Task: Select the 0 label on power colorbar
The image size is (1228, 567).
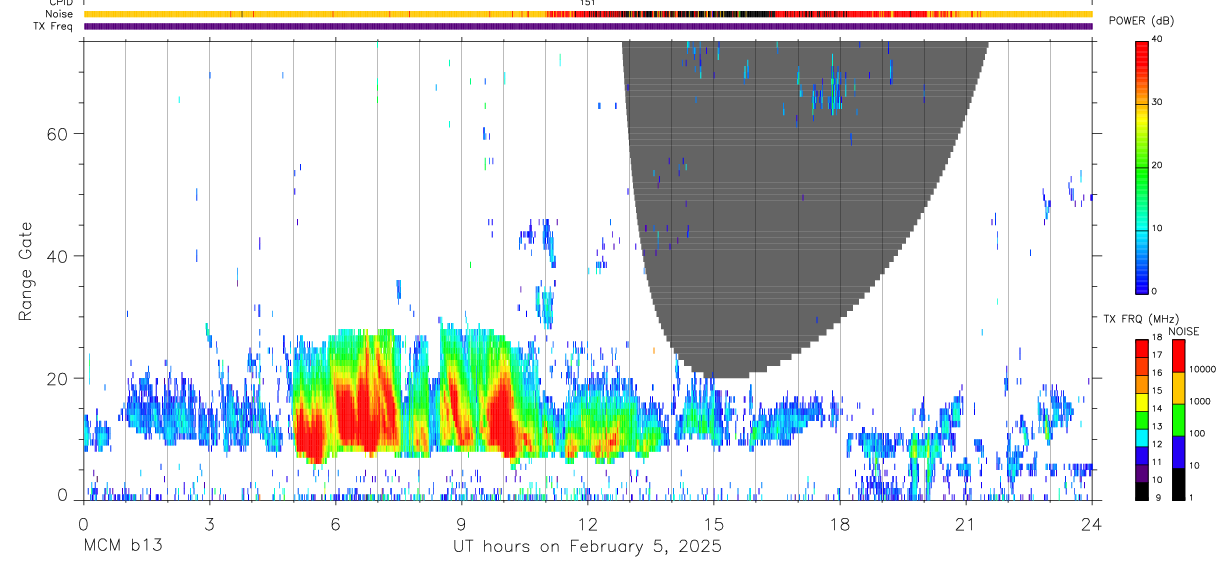Action: pyautogui.click(x=1155, y=291)
